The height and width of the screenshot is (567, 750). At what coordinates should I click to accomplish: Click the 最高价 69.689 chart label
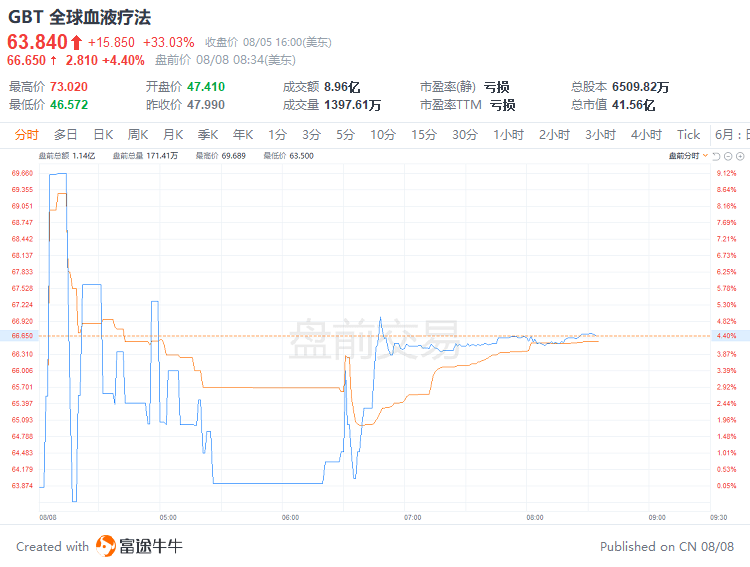point(221,156)
